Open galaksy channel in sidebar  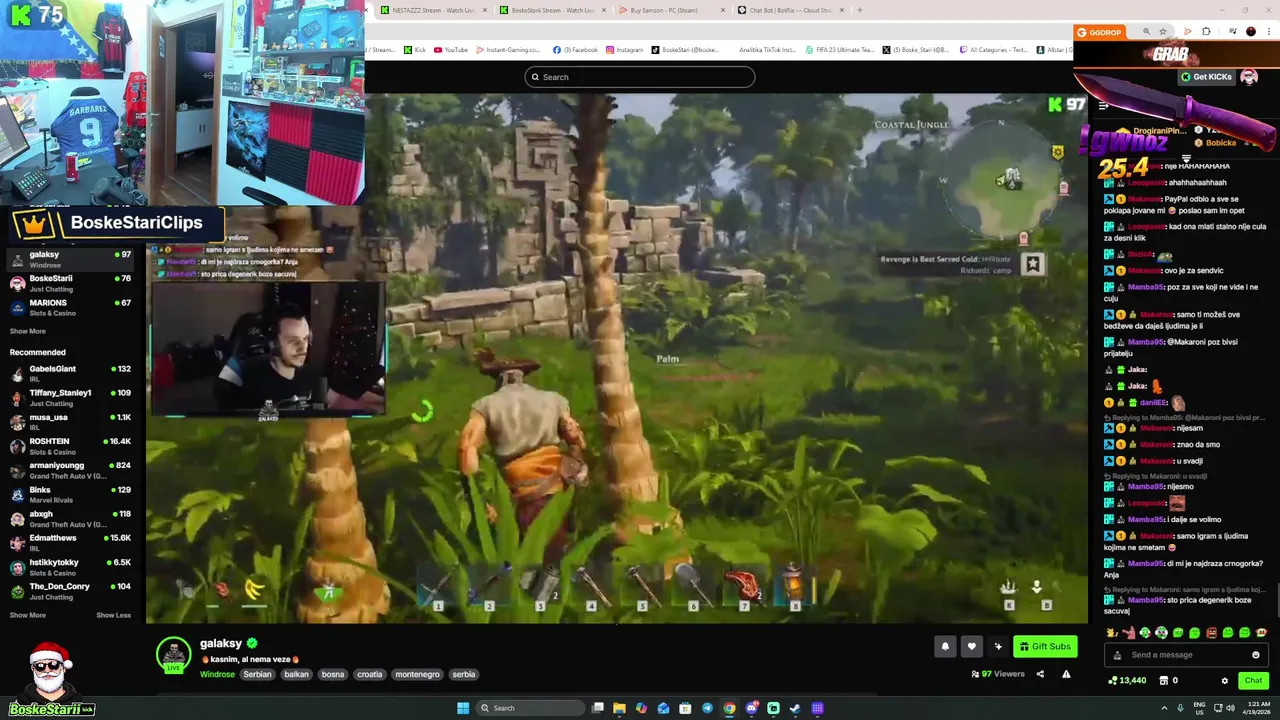click(x=70, y=259)
